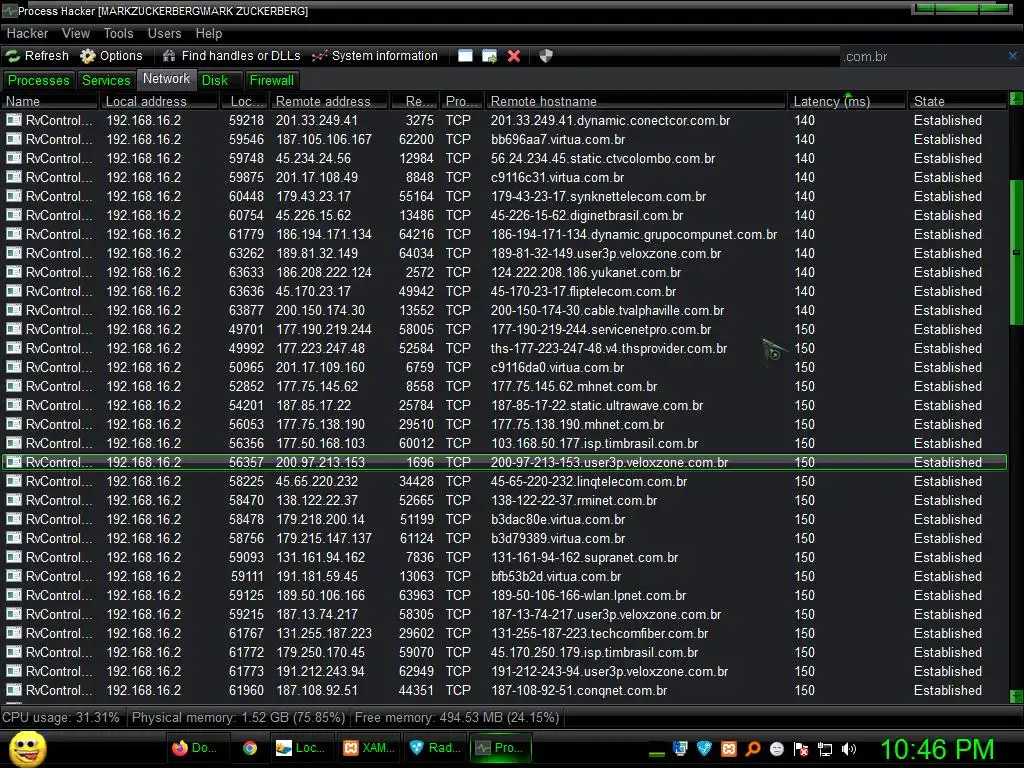Click remote address 201.17.108.49
1024x768 pixels.
point(317,177)
